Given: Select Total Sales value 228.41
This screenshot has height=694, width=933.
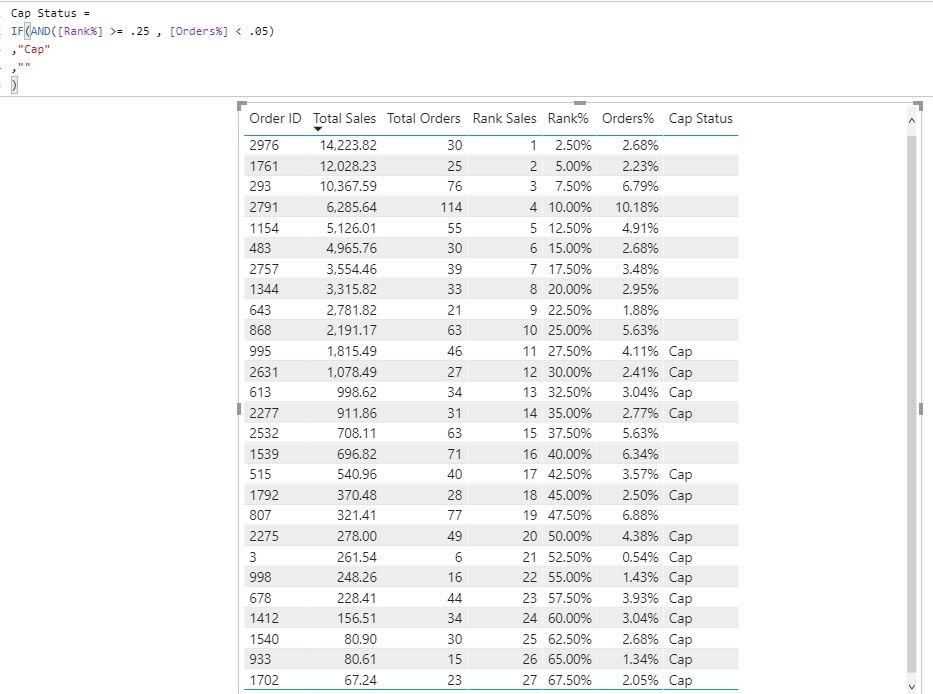Looking at the screenshot, I should [x=357, y=598].
